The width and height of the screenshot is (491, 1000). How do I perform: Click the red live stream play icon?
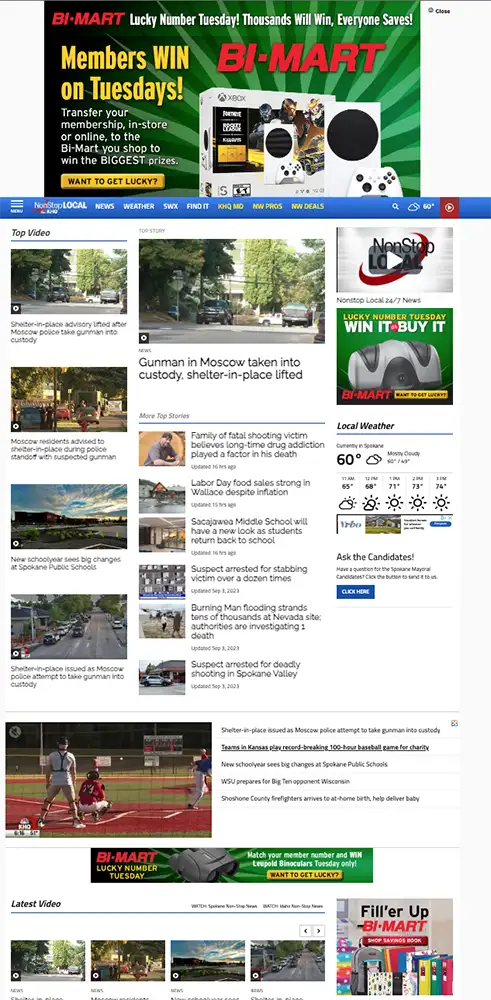[x=449, y=207]
